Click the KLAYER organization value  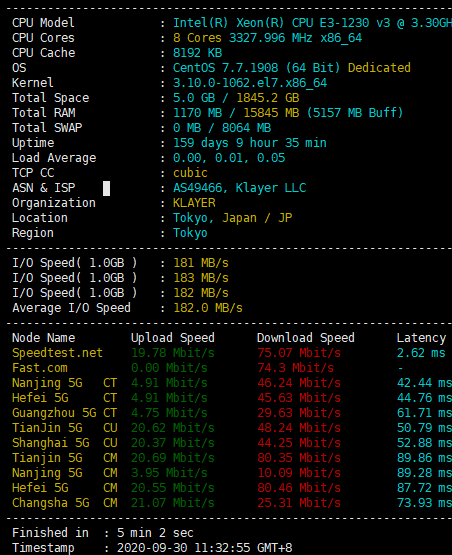pyautogui.click(x=194, y=203)
